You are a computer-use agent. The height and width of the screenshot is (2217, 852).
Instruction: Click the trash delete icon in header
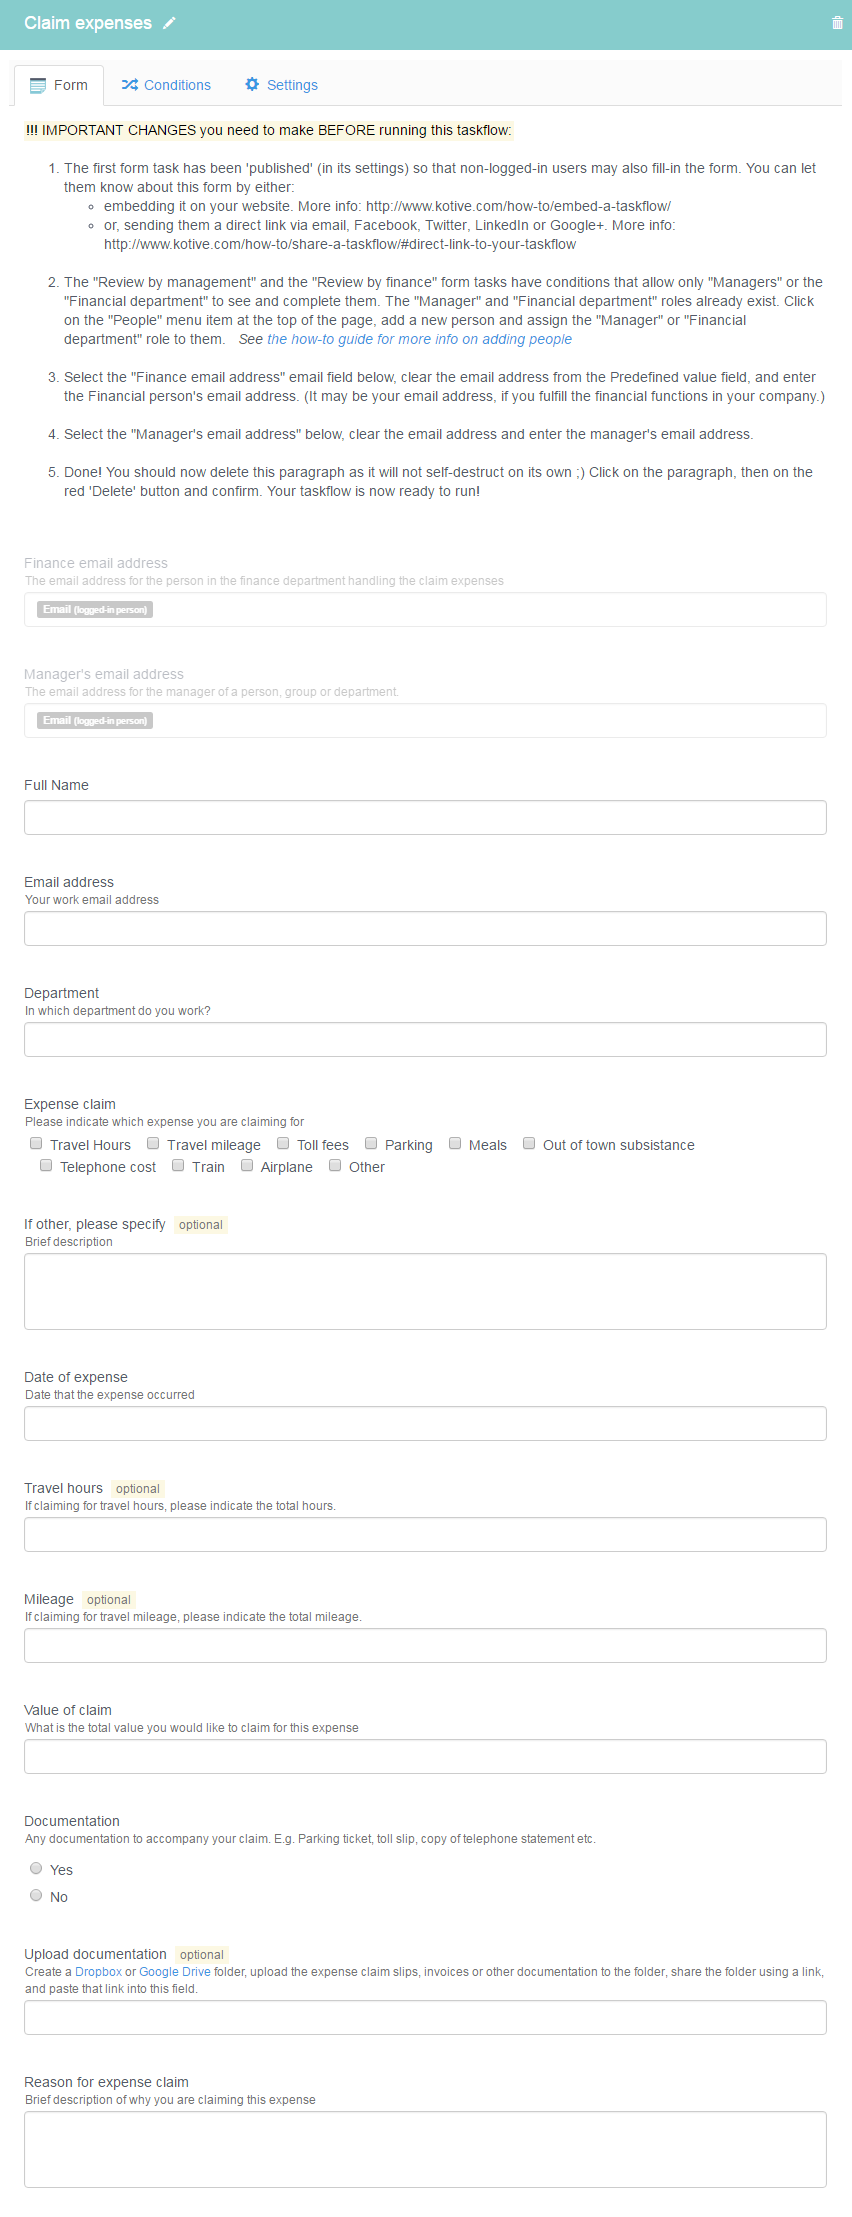(x=837, y=23)
